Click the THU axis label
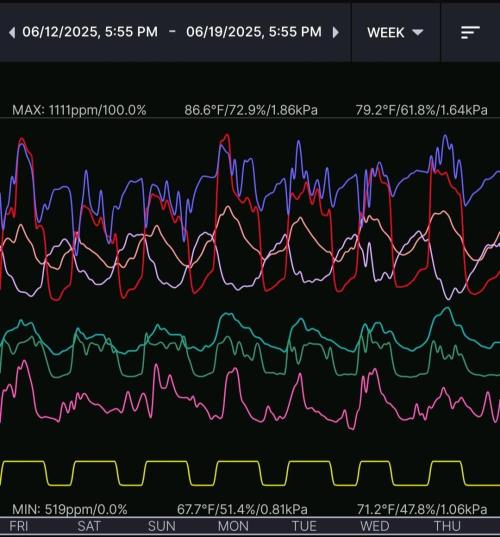The image size is (500, 537). tap(448, 526)
